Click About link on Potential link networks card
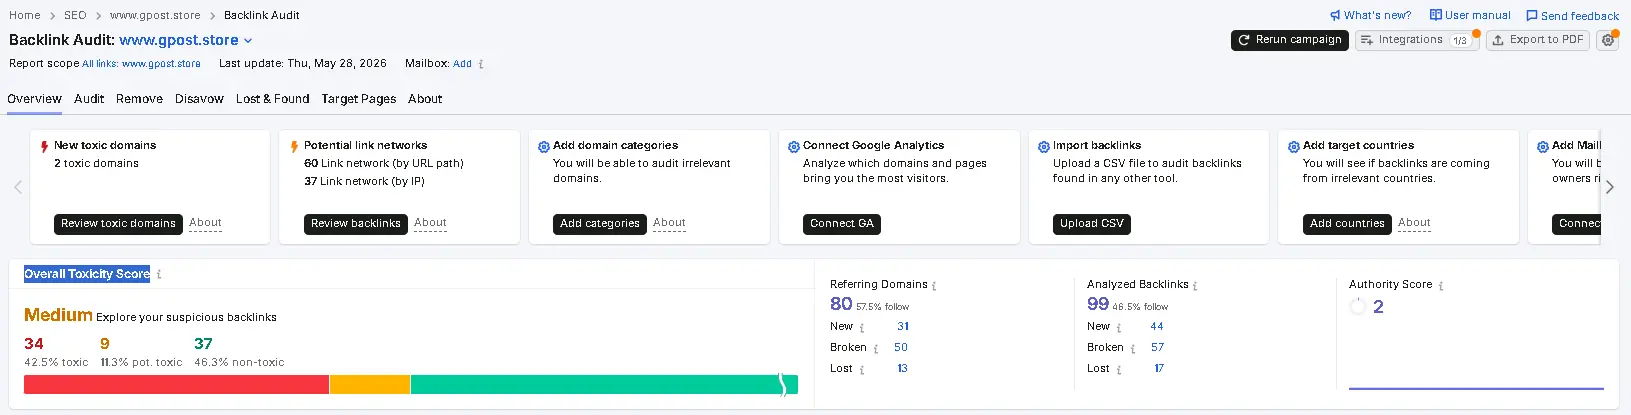Viewport: 1631px width, 415px height. tap(430, 223)
